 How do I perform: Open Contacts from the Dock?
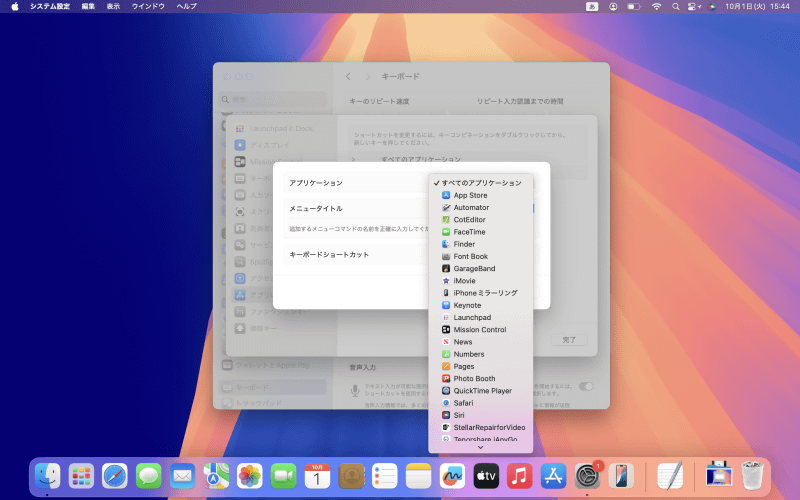(351, 476)
